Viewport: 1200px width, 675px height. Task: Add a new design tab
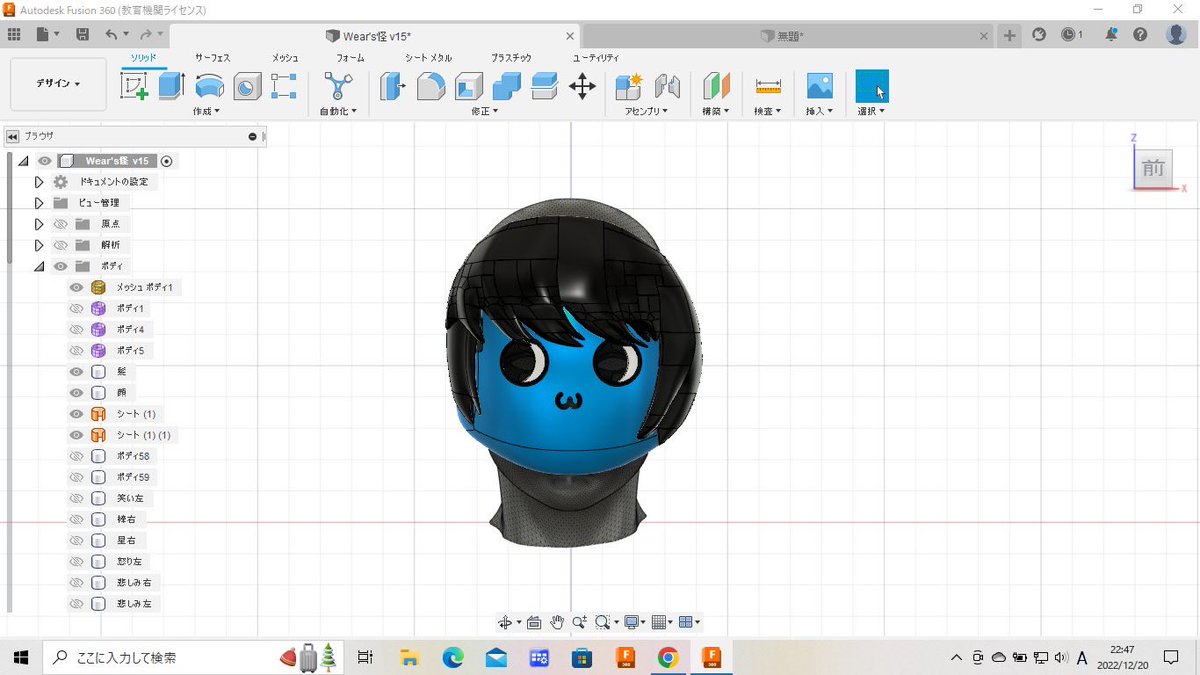click(x=1009, y=35)
